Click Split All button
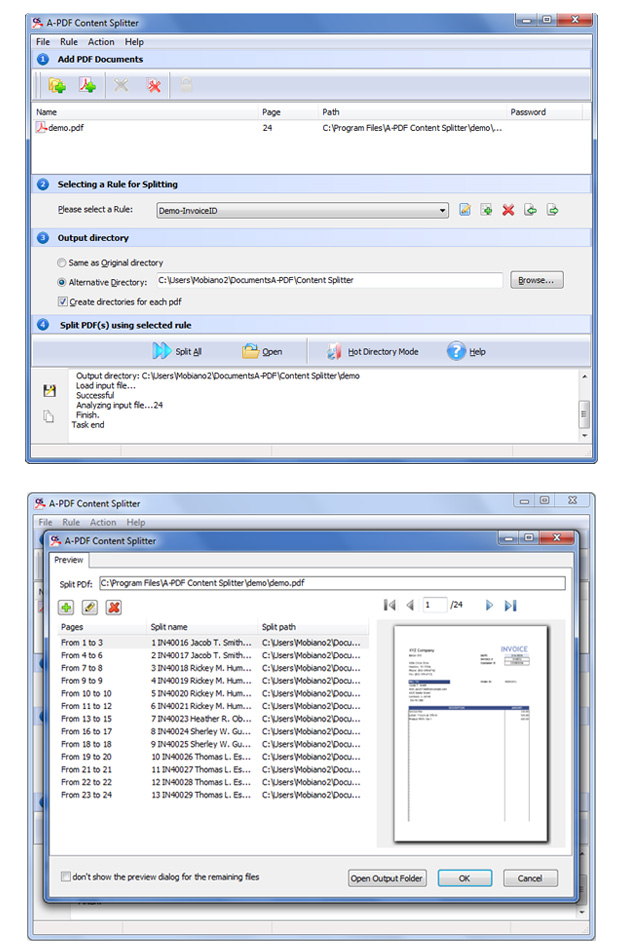This screenshot has width=620, height=950. (x=177, y=351)
